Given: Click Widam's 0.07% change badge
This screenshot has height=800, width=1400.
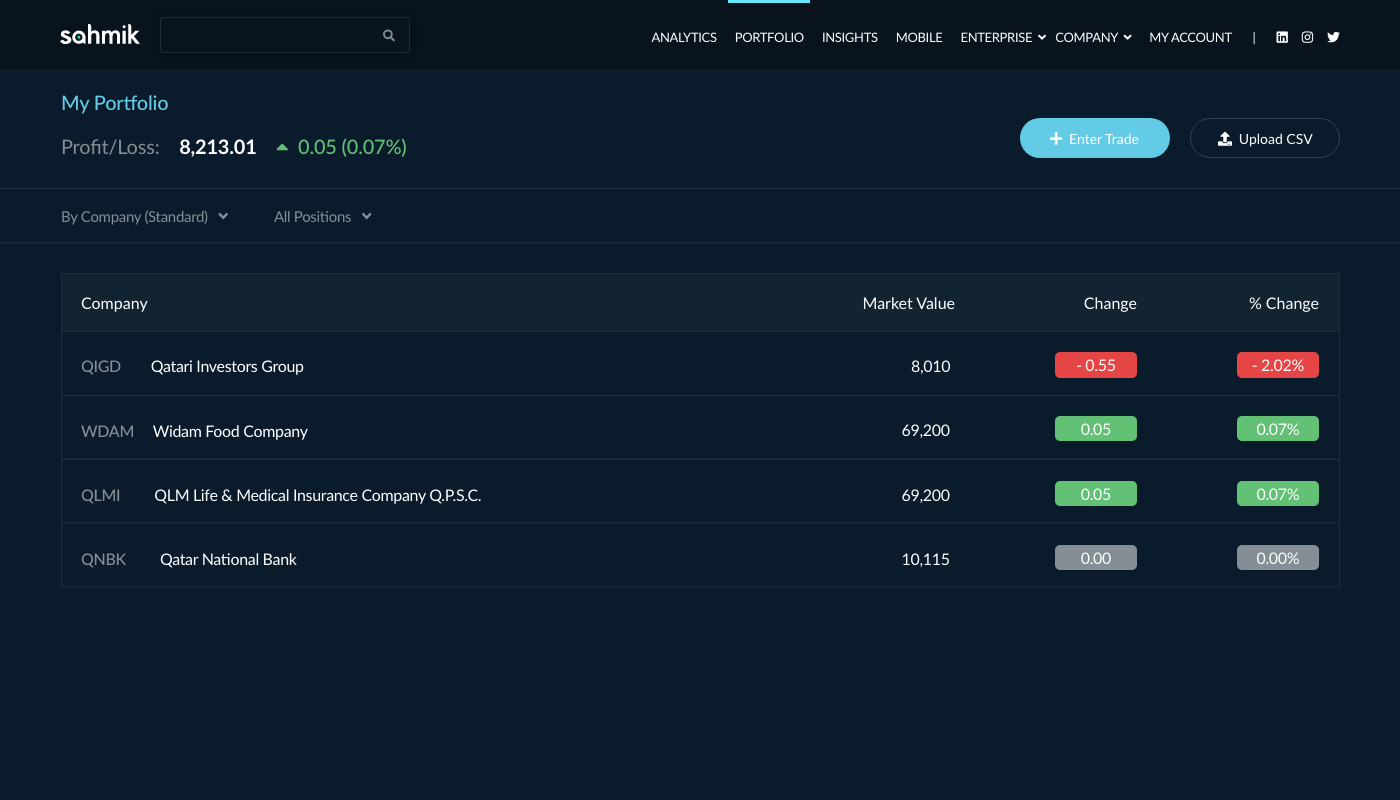Looking at the screenshot, I should click(1278, 429).
